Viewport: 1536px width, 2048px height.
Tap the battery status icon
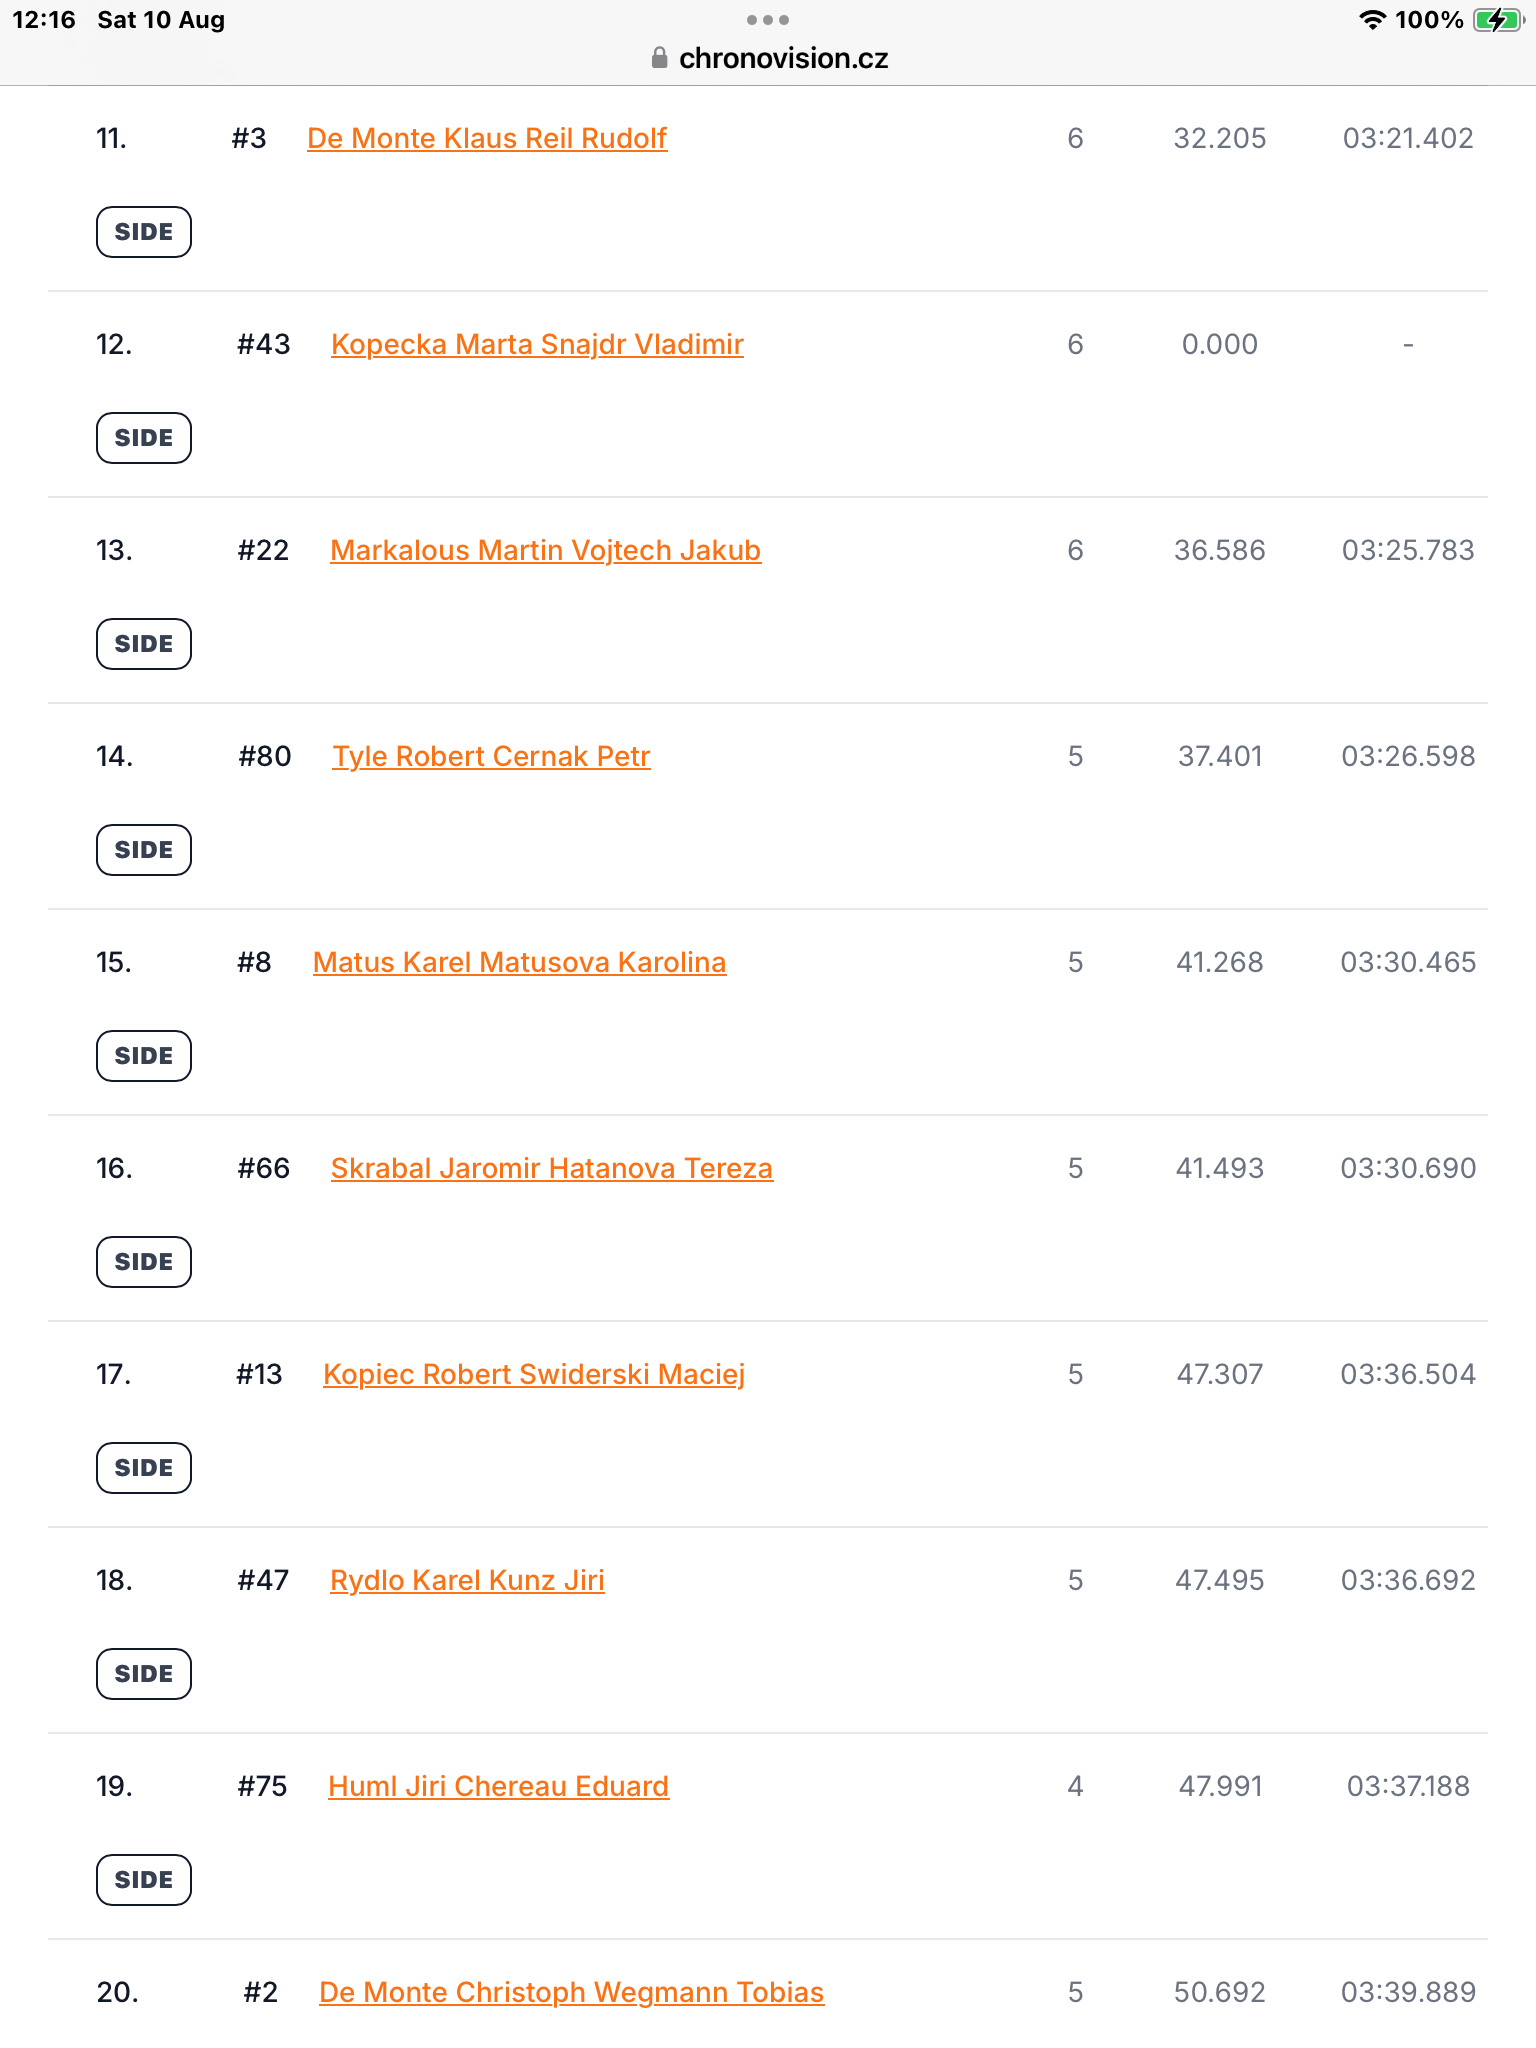1497,20
